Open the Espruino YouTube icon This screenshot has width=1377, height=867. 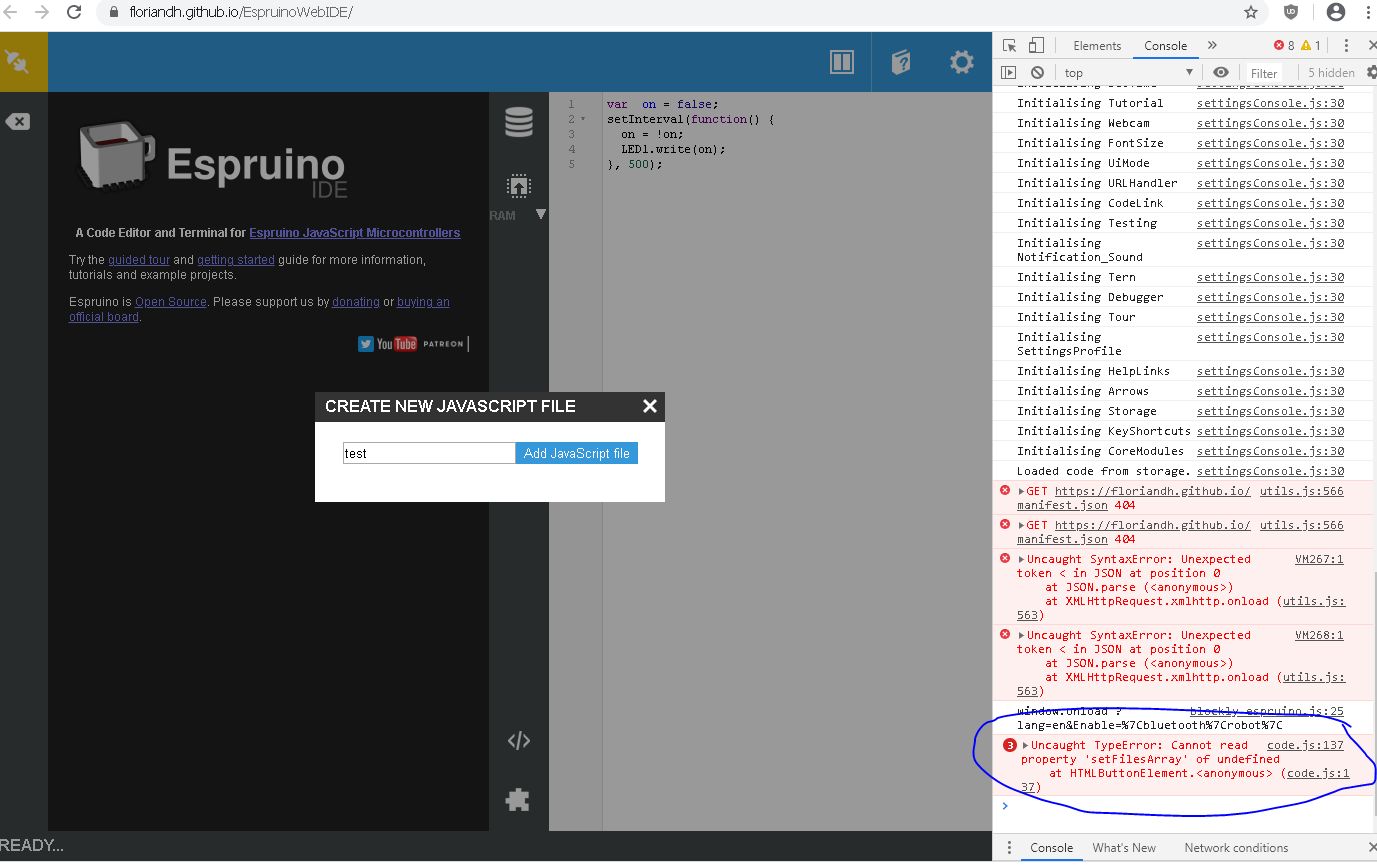397,344
